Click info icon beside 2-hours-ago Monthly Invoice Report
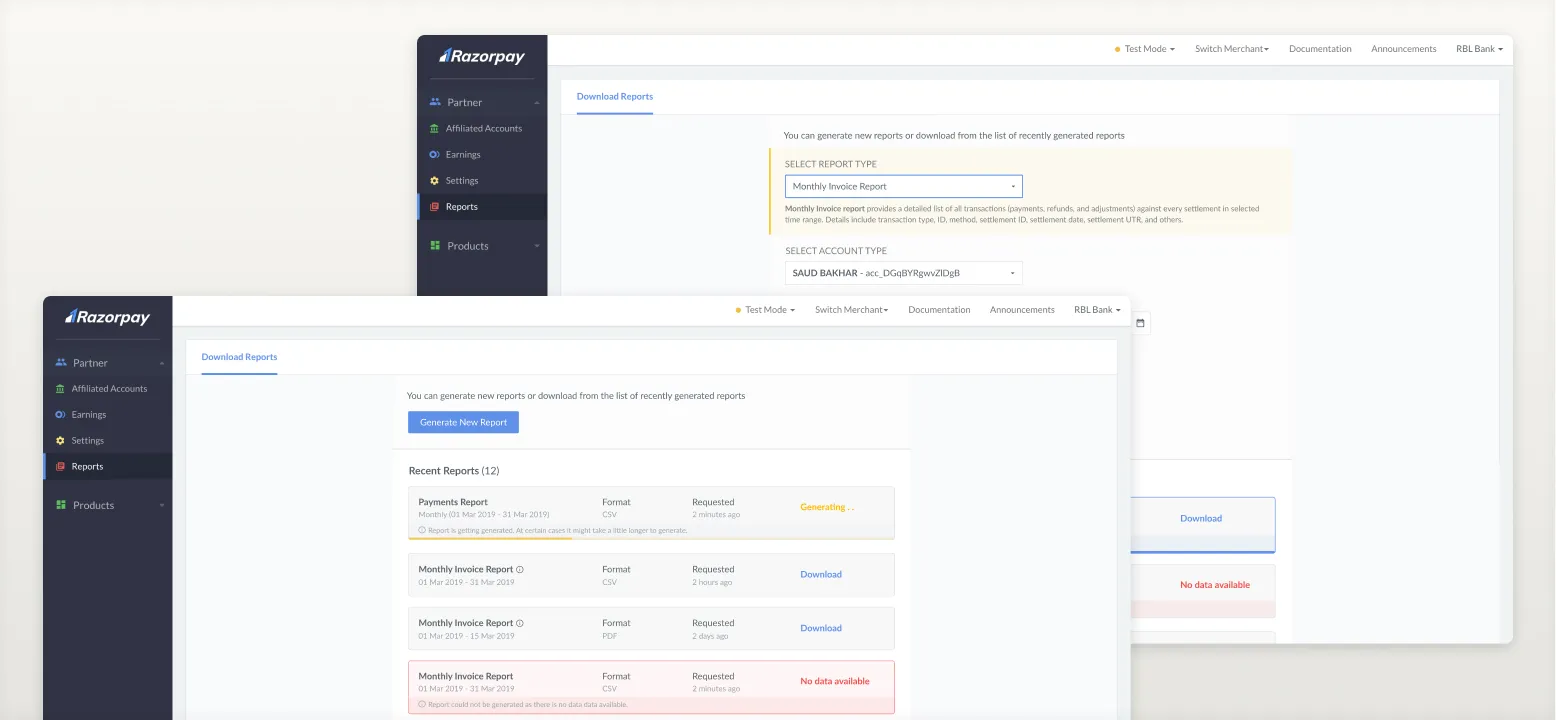The width and height of the screenshot is (1556, 720). pos(520,570)
